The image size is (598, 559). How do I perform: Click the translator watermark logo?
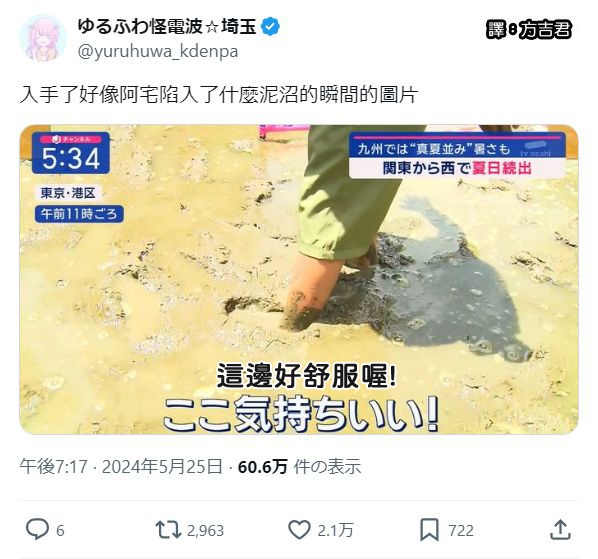click(529, 29)
